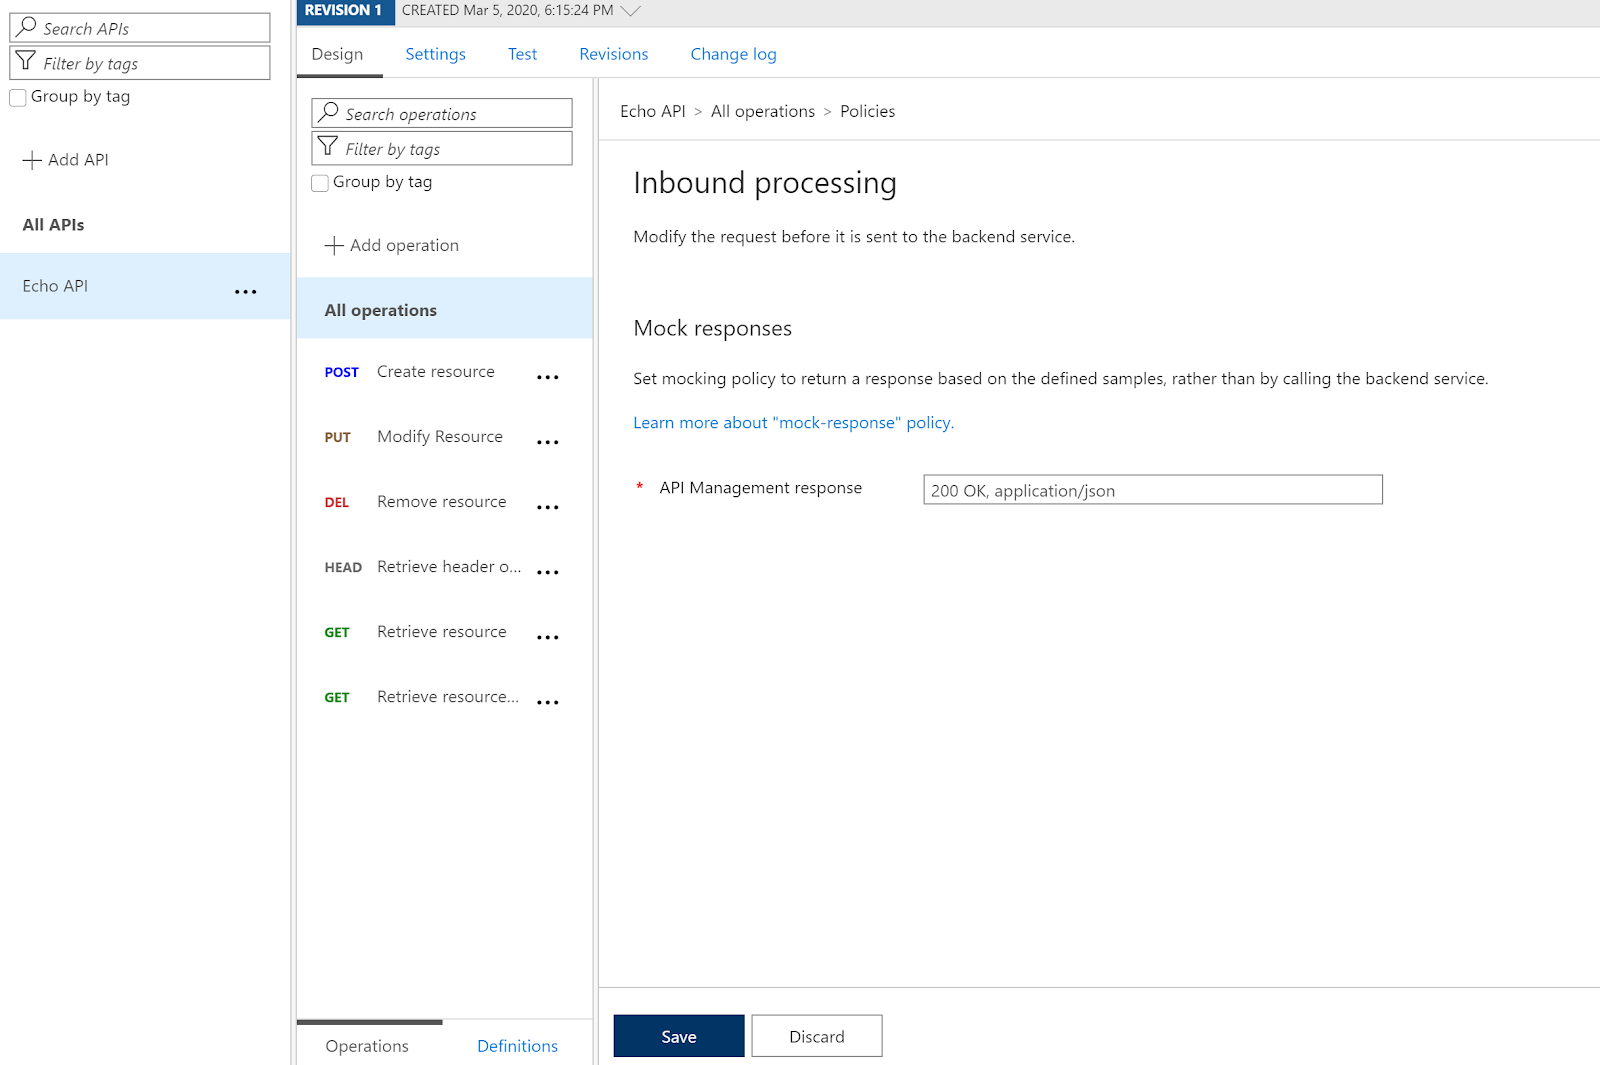The height and width of the screenshot is (1065, 1600).
Task: Select All operations in the list
Action: coord(445,310)
